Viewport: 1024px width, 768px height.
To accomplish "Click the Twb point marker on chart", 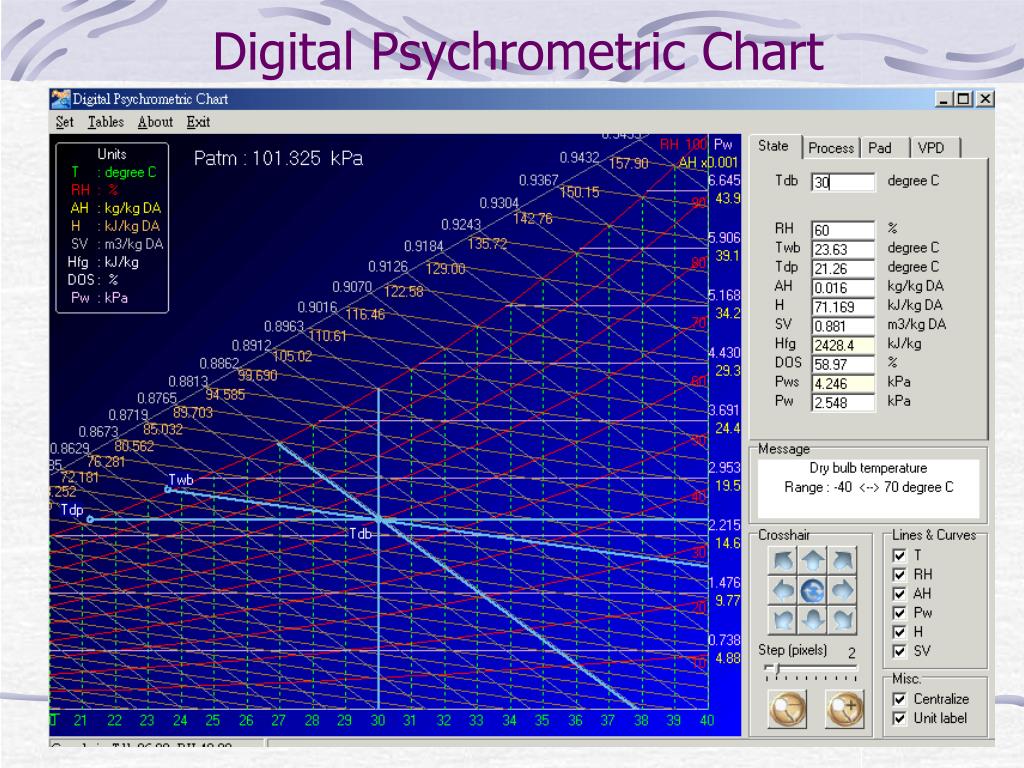I will (x=168, y=489).
